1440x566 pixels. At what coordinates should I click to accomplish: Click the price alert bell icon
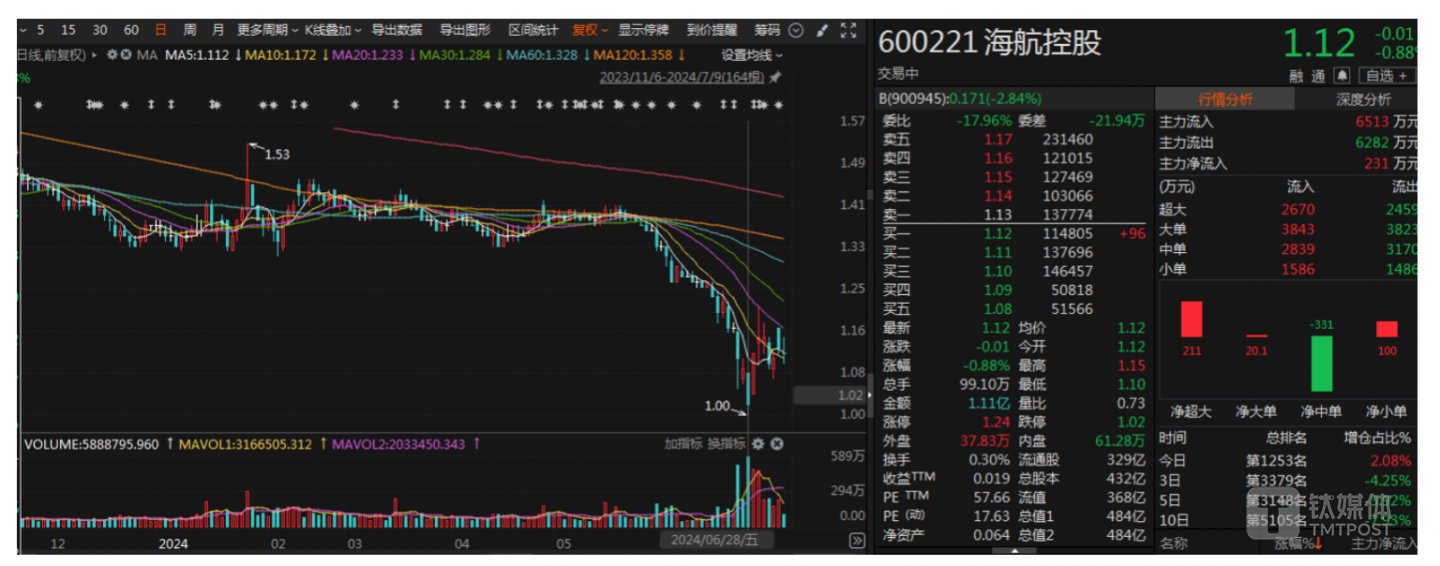(x=1341, y=75)
